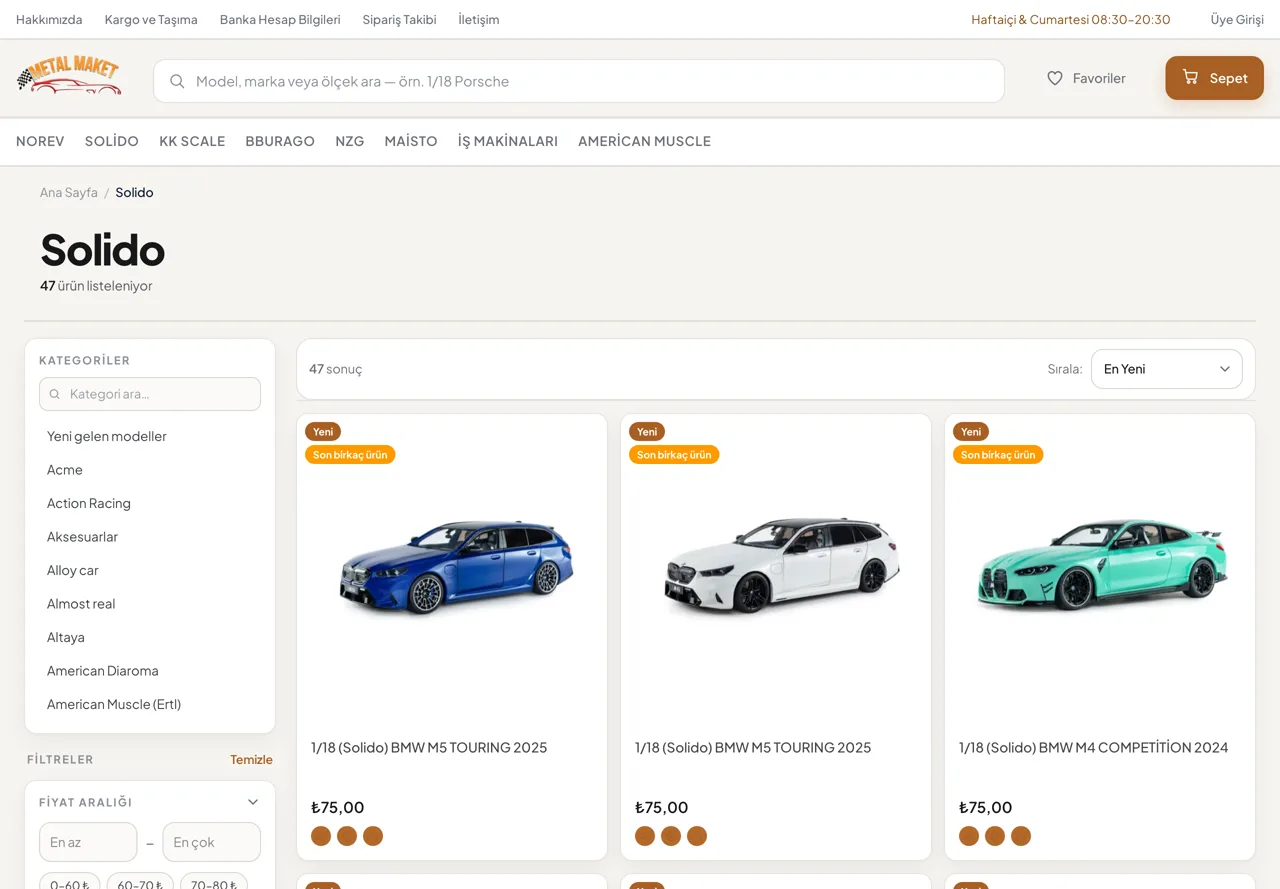Open the Hakkımızda page
Viewport: 1280px width, 889px height.
coord(49,19)
